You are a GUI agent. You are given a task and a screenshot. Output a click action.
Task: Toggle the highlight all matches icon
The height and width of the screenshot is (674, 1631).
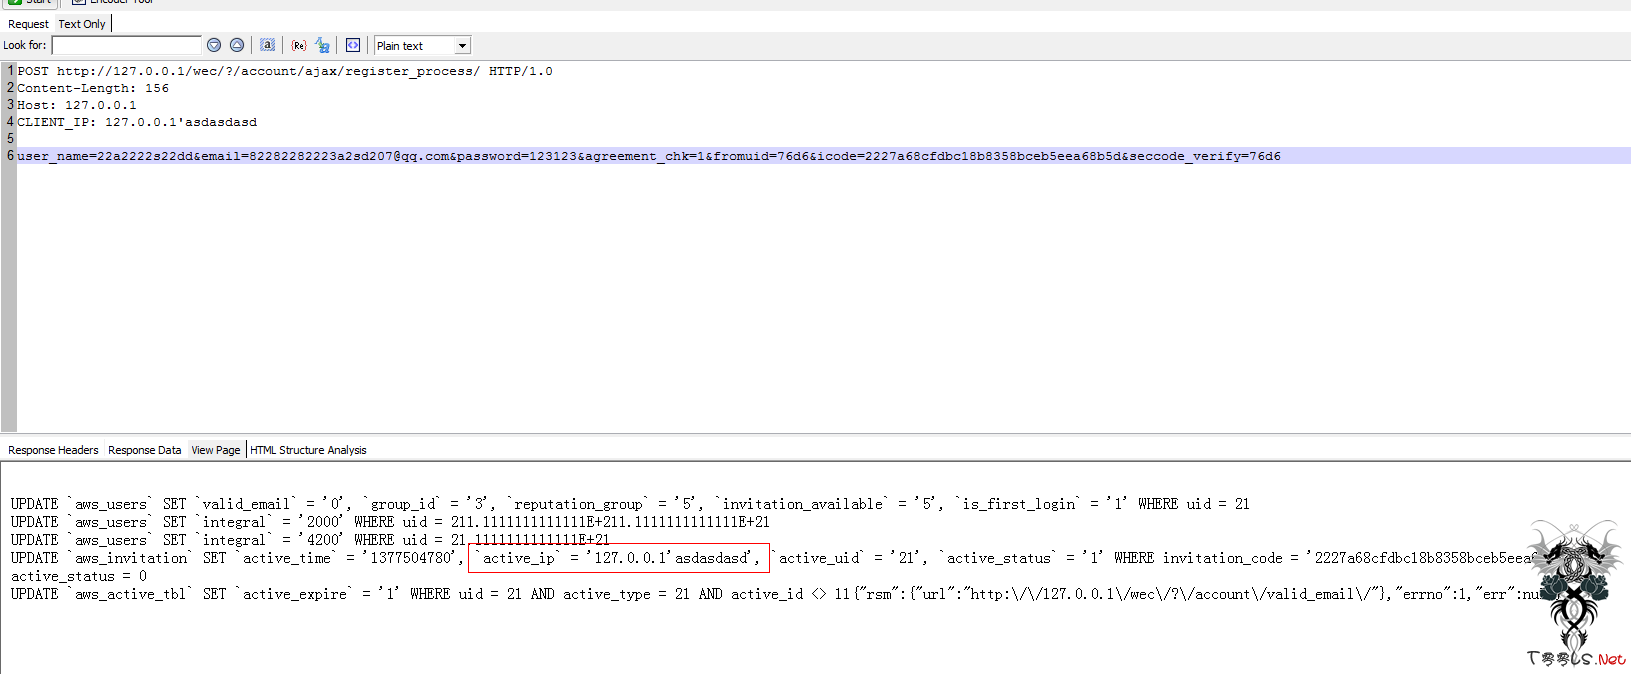(267, 45)
